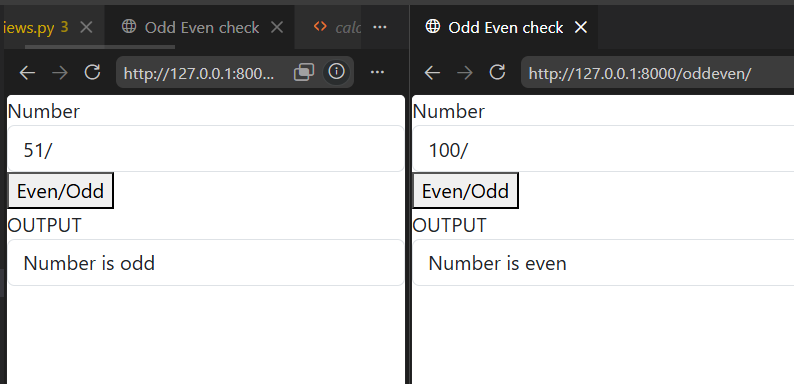Viewport: 794px width, 384px height.
Task: Click output field showing Number is odd
Action: [206, 262]
